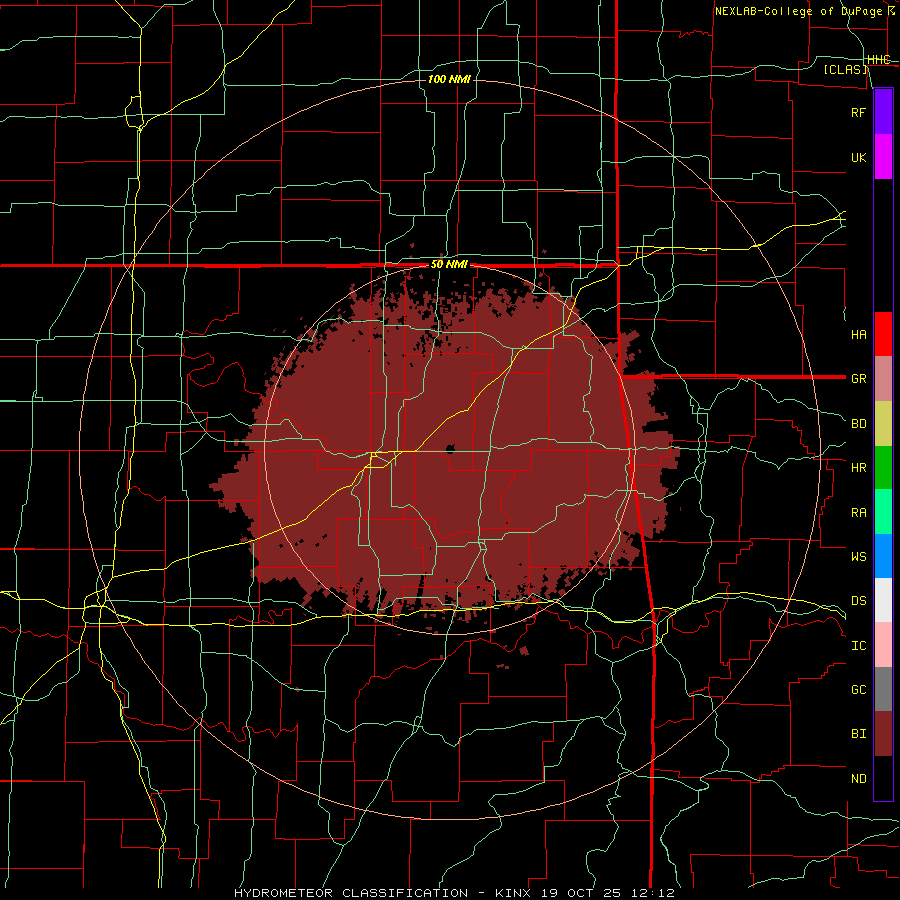Click the "12:12" time stamp
This screenshot has width=900, height=900.
click(651, 893)
